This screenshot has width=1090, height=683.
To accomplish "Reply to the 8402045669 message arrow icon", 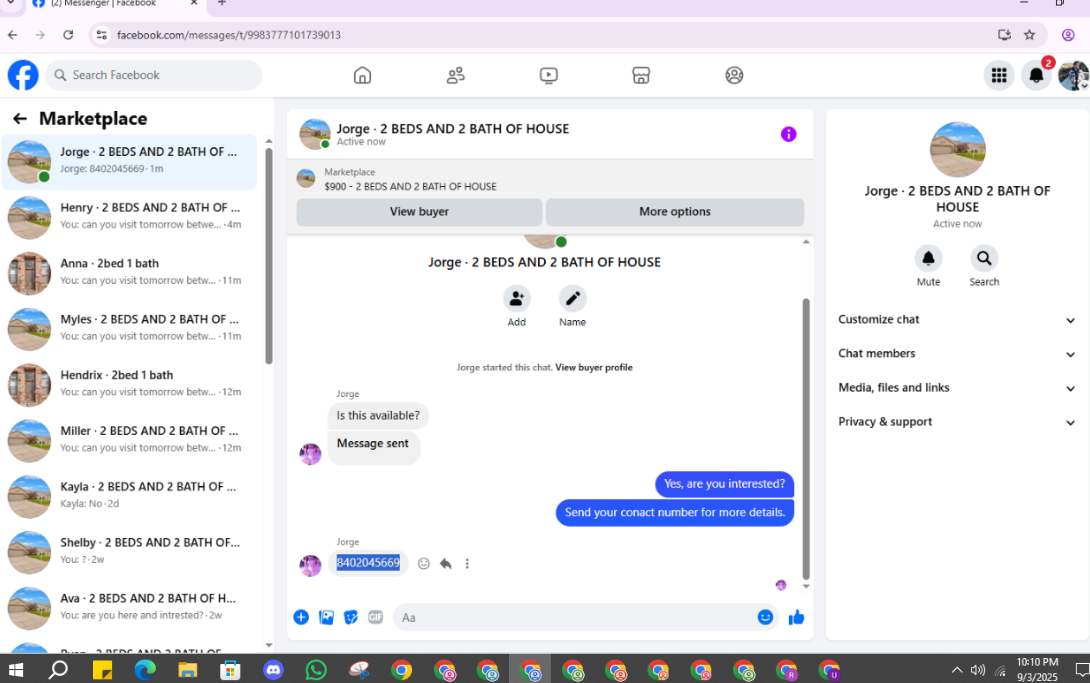I will coord(446,563).
